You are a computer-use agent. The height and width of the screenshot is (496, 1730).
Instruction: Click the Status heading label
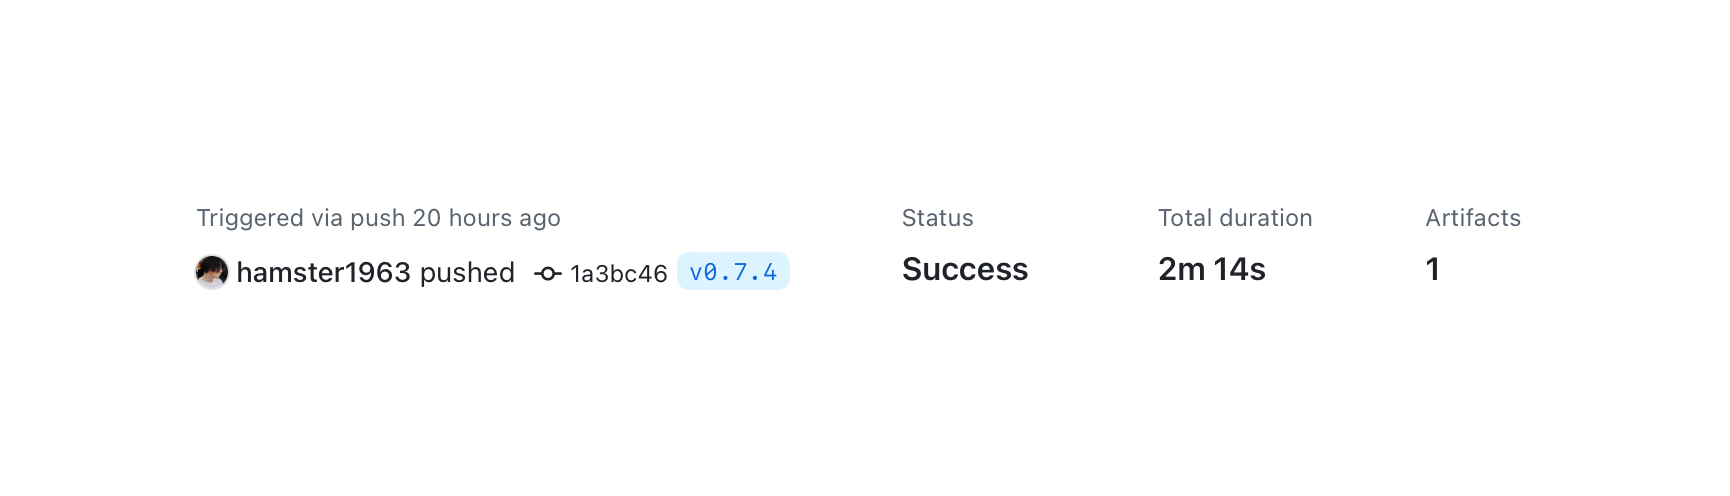point(937,218)
